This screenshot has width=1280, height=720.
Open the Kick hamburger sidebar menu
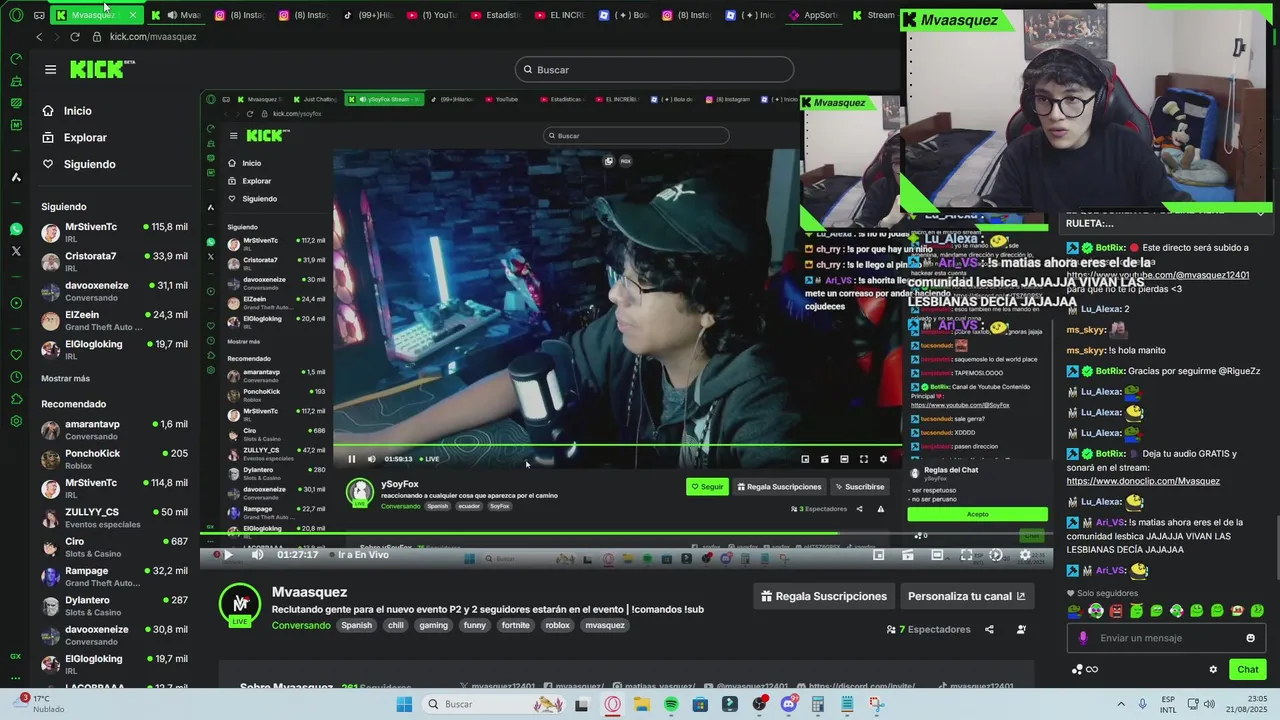tap(50, 69)
